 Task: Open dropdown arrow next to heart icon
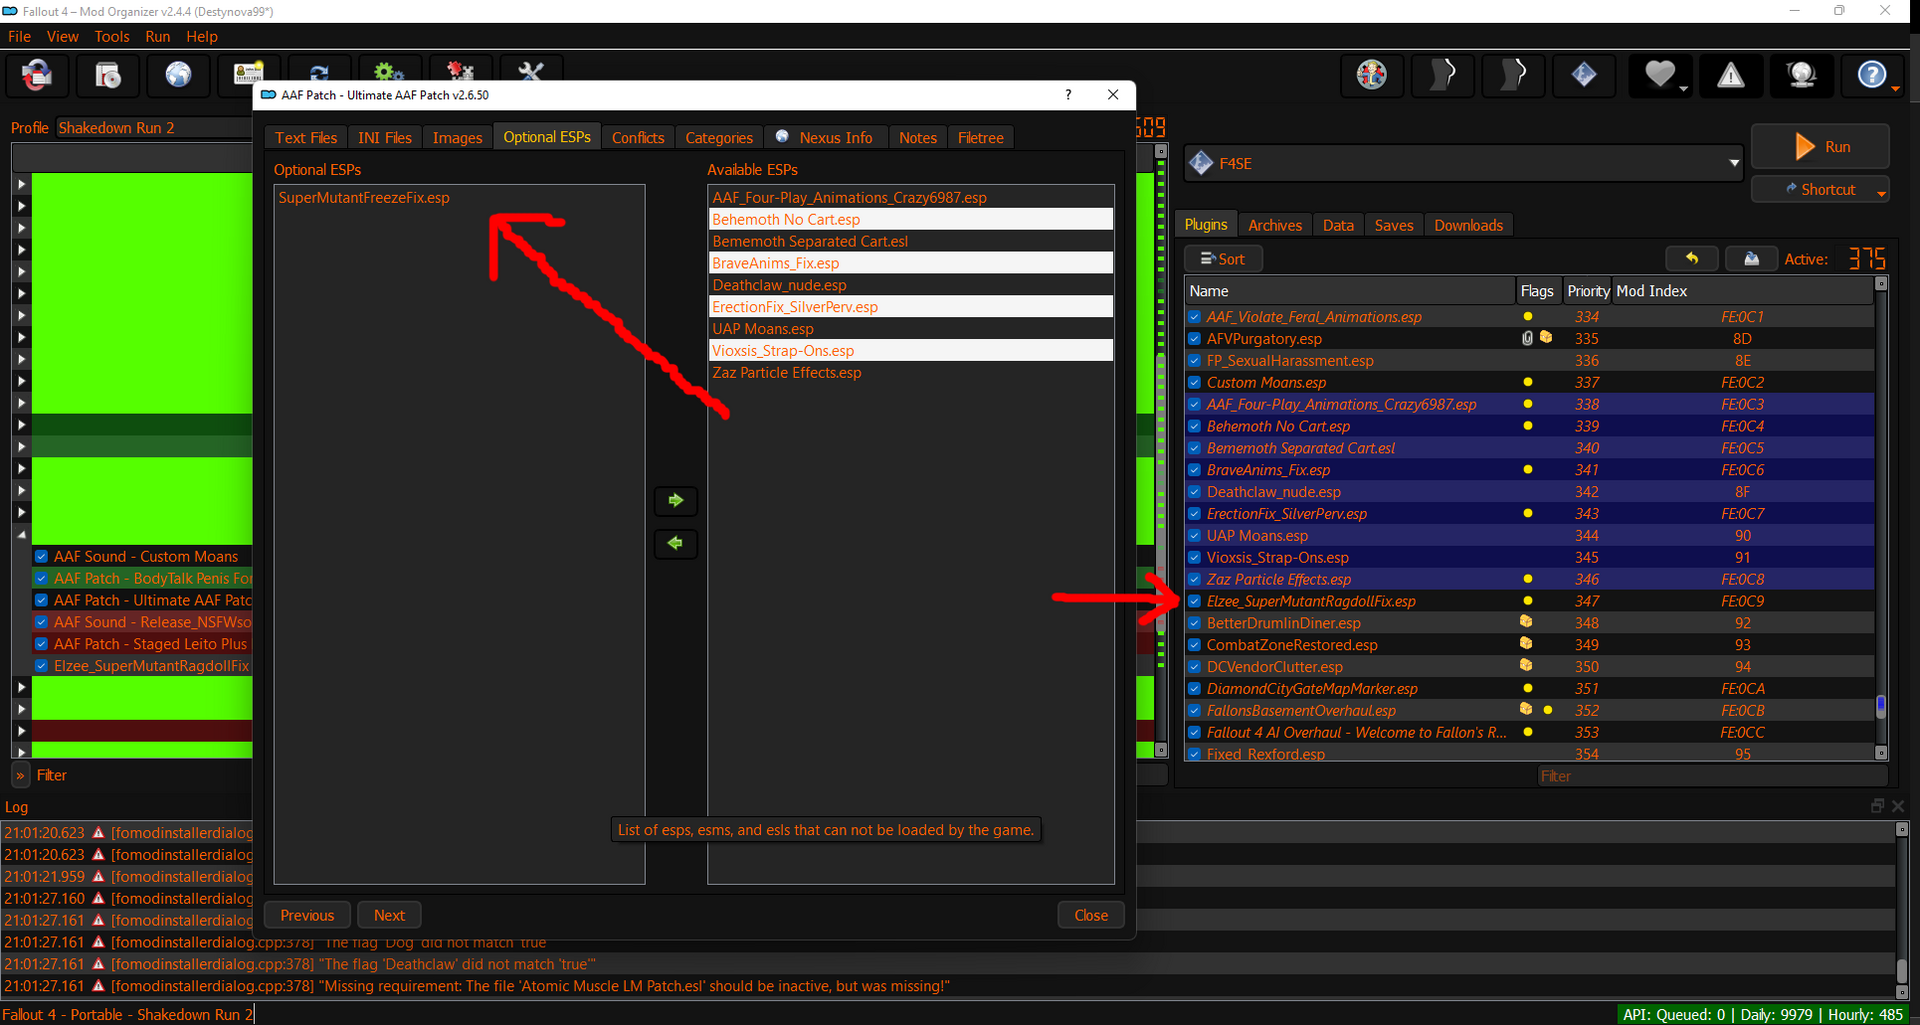click(1684, 89)
